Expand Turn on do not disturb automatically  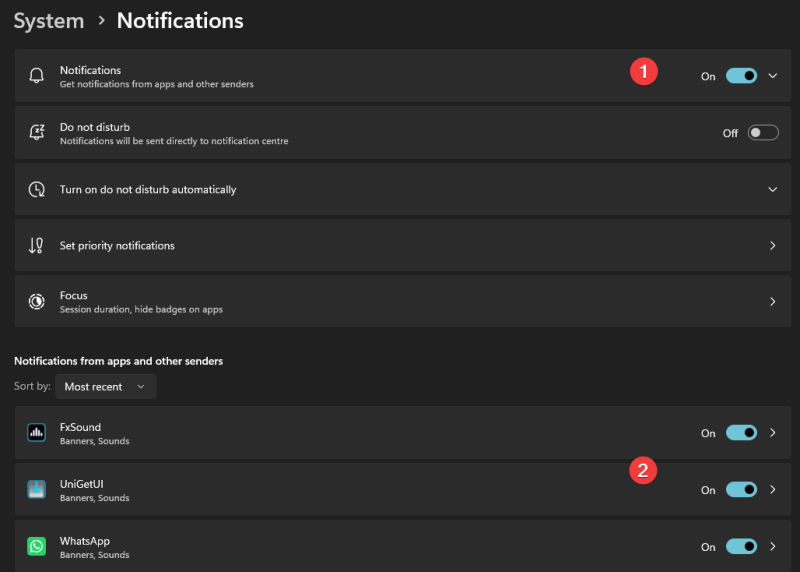(772, 189)
